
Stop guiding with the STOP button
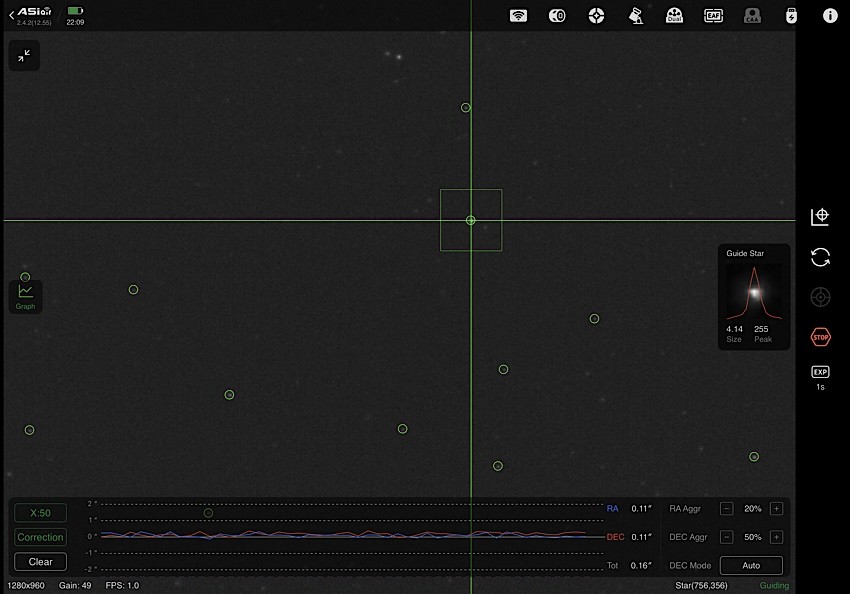820,337
